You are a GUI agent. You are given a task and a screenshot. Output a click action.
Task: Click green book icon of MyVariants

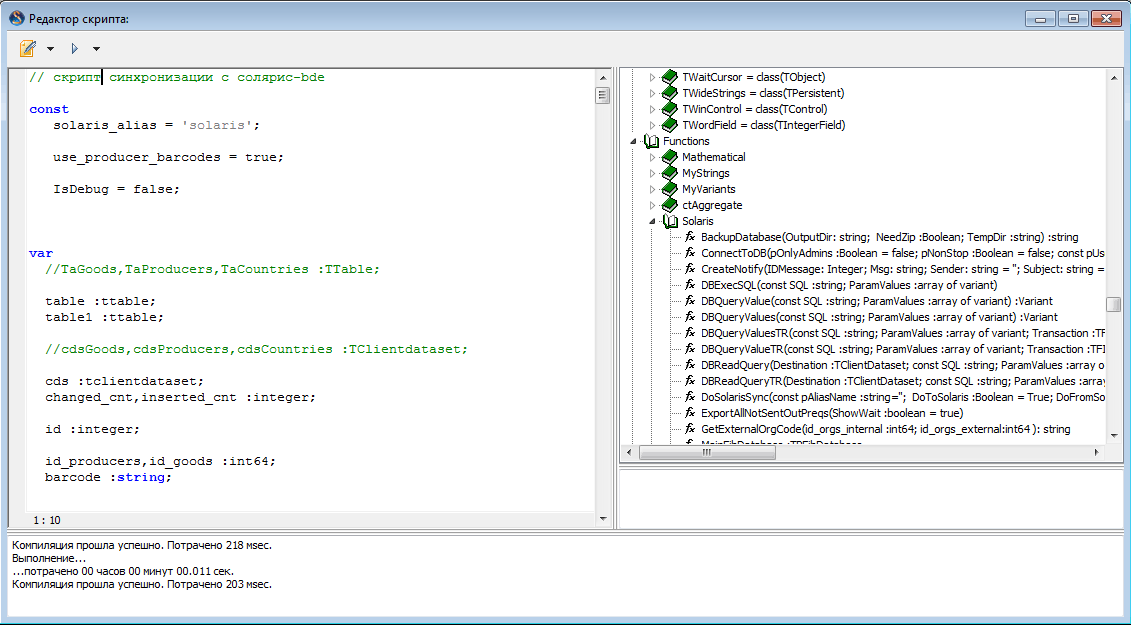click(x=669, y=189)
